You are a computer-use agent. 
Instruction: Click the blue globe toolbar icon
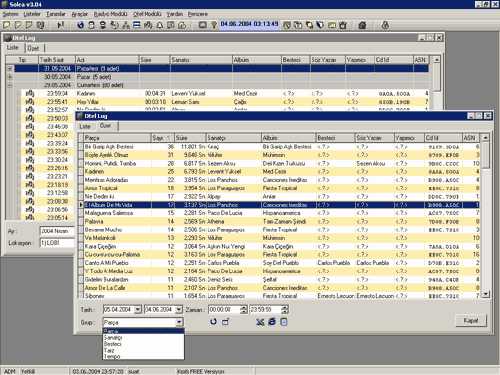(x=80, y=25)
